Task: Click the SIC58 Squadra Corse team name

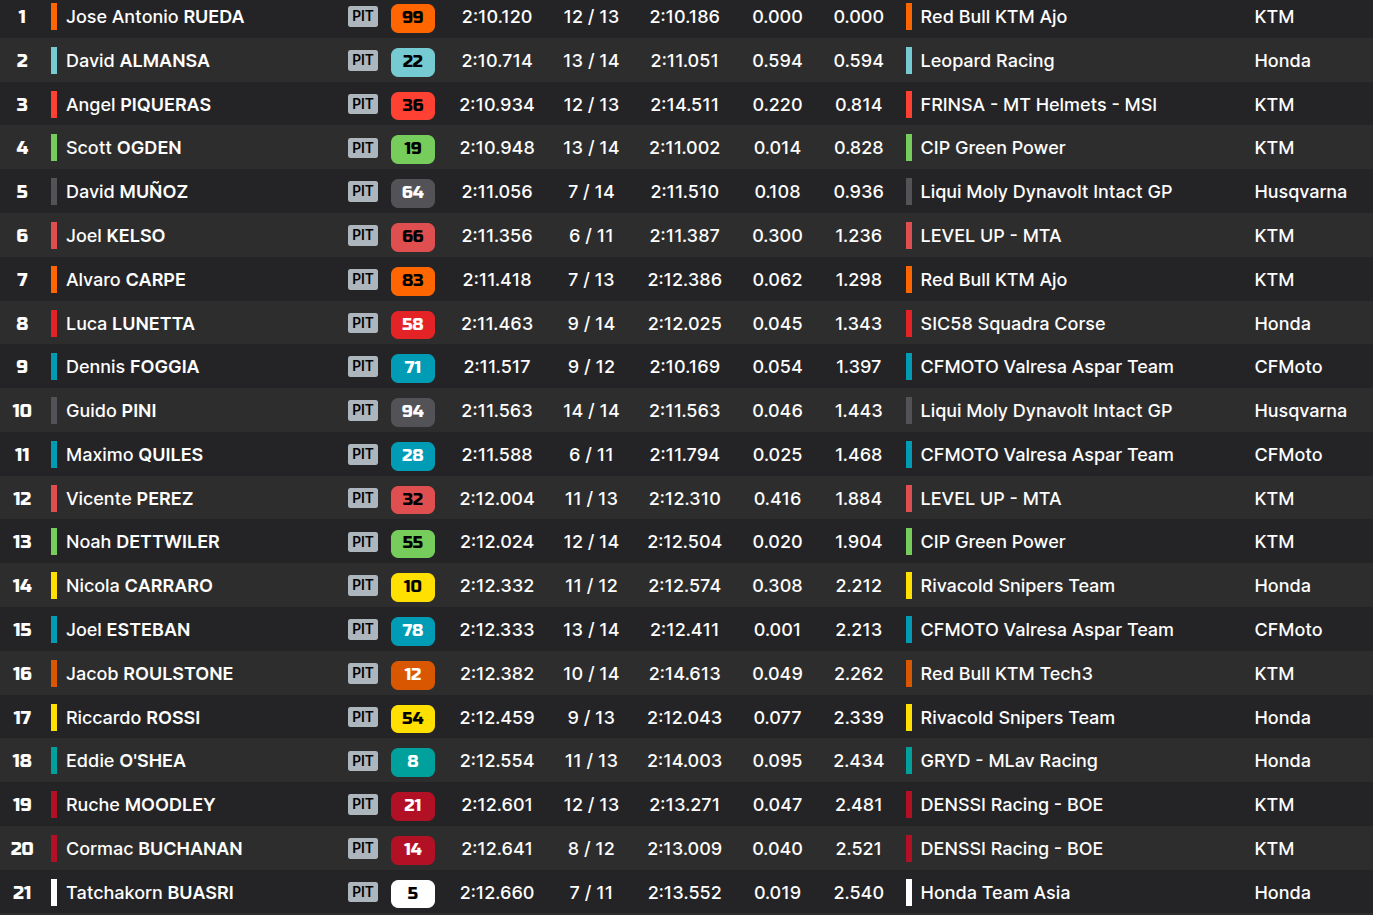Action: 1012,324
